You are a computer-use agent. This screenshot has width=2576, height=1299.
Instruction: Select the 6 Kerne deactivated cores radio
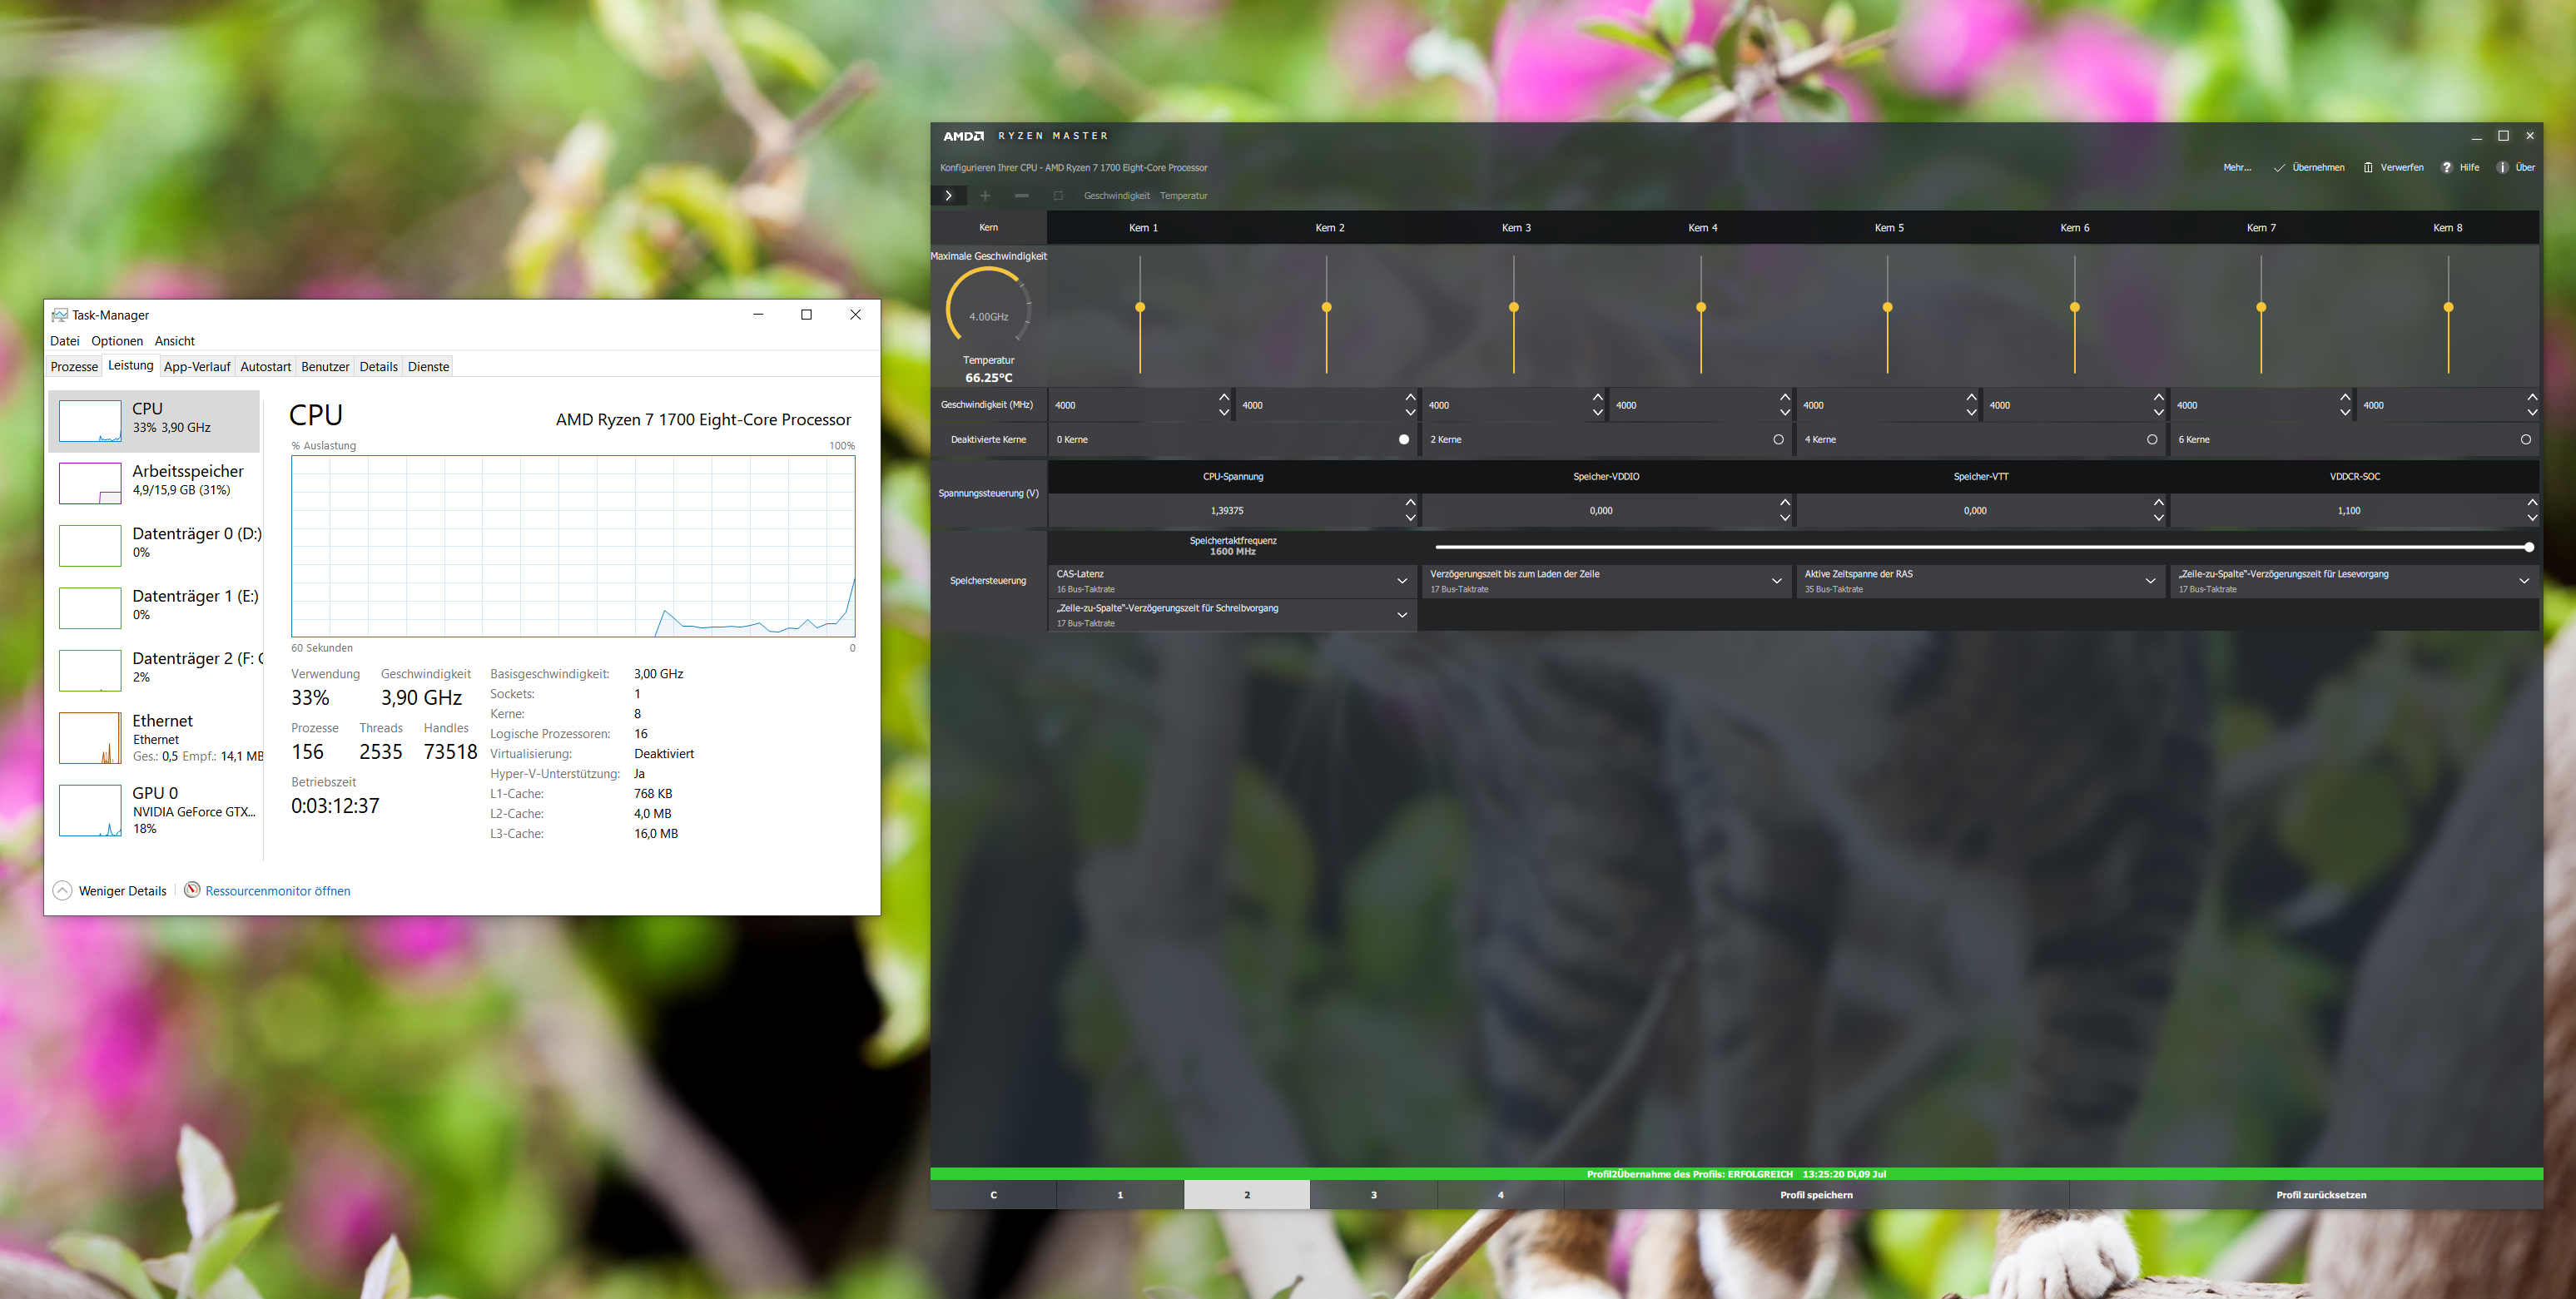2526,440
